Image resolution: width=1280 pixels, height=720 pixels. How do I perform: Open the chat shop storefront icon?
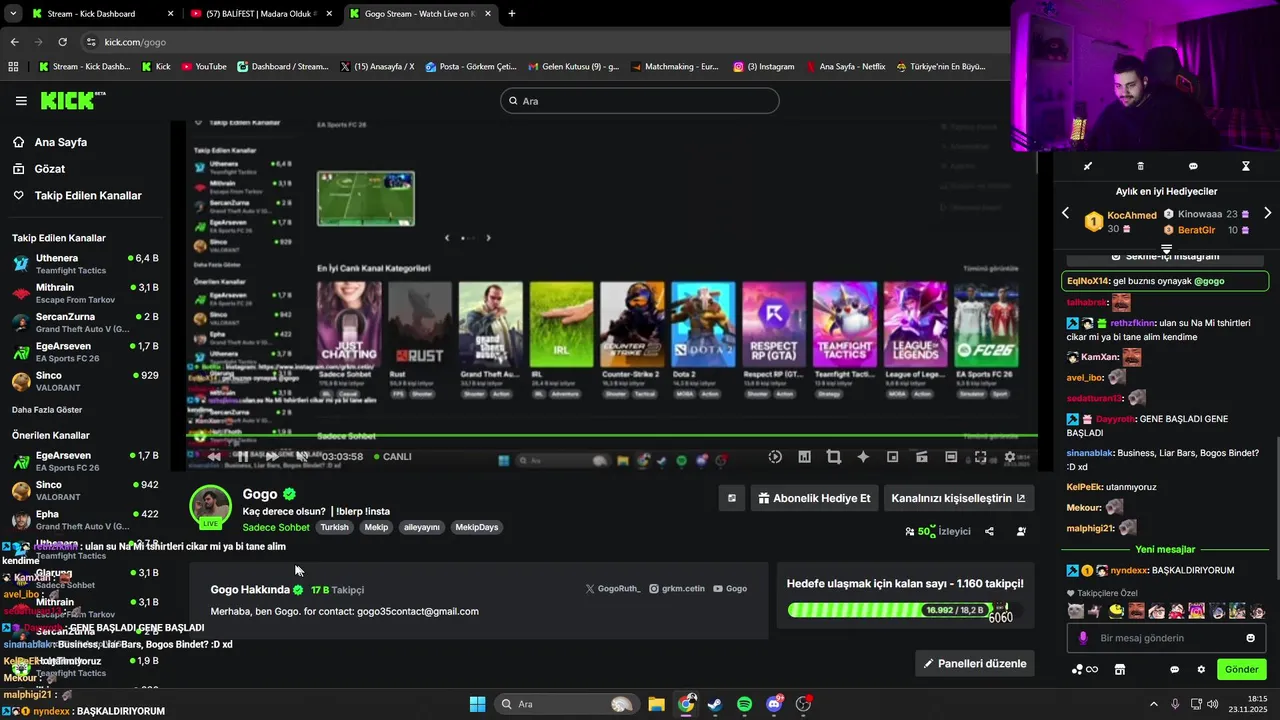(x=1120, y=669)
